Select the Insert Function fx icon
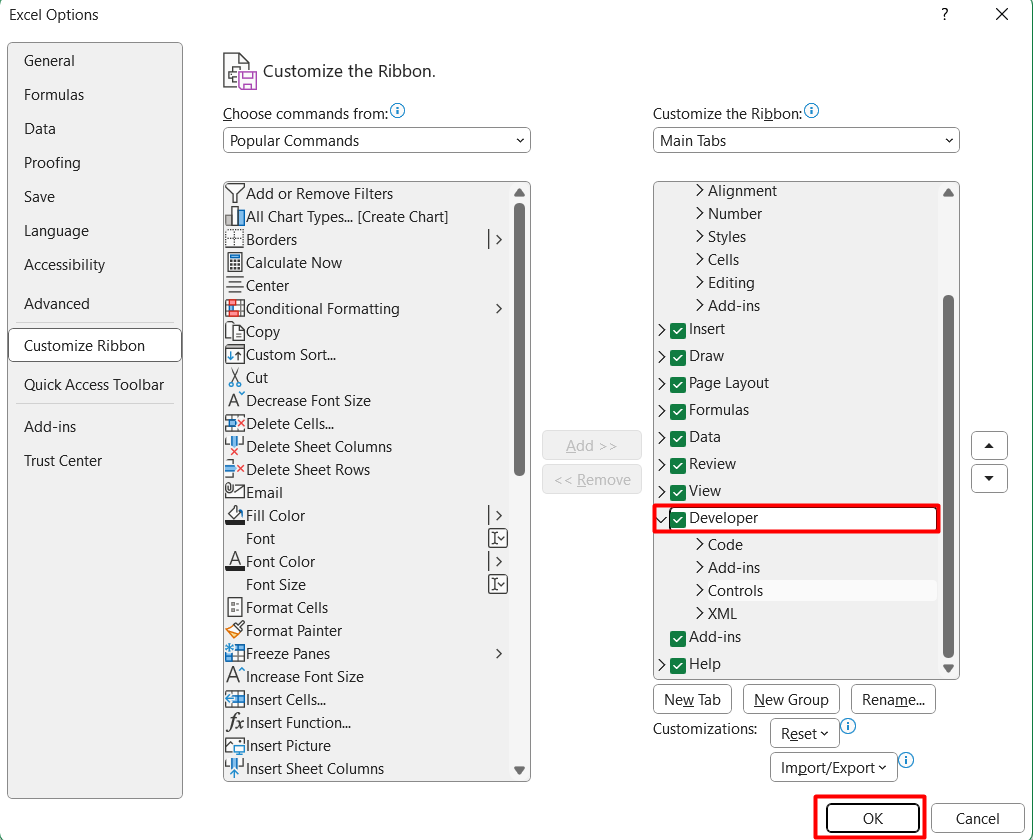The width and height of the screenshot is (1033, 840). (x=235, y=723)
